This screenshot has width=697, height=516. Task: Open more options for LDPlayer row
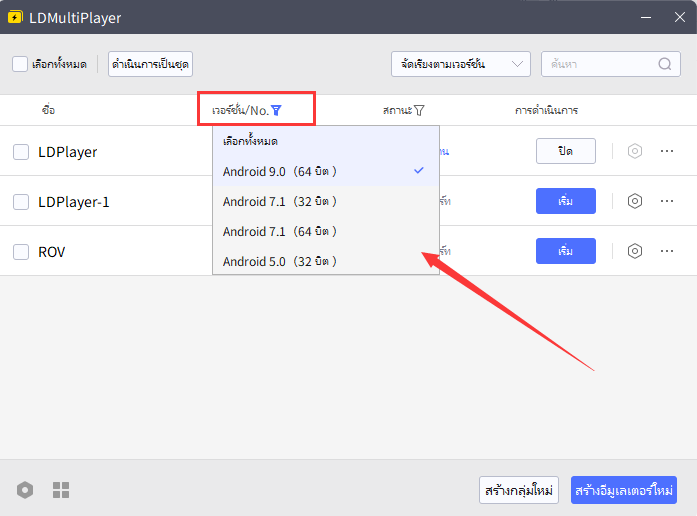[x=667, y=151]
